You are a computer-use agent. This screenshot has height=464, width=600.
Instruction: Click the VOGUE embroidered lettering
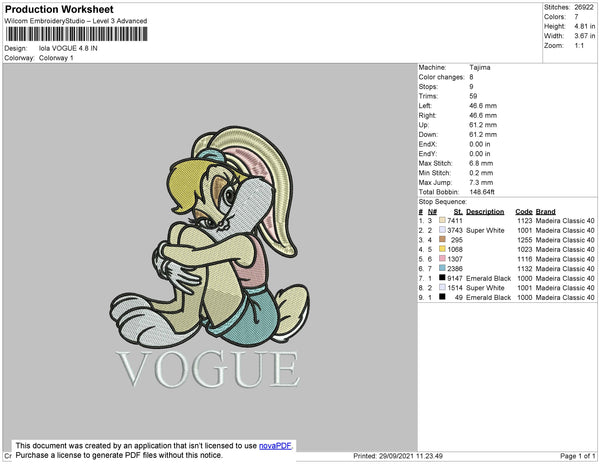click(x=208, y=369)
